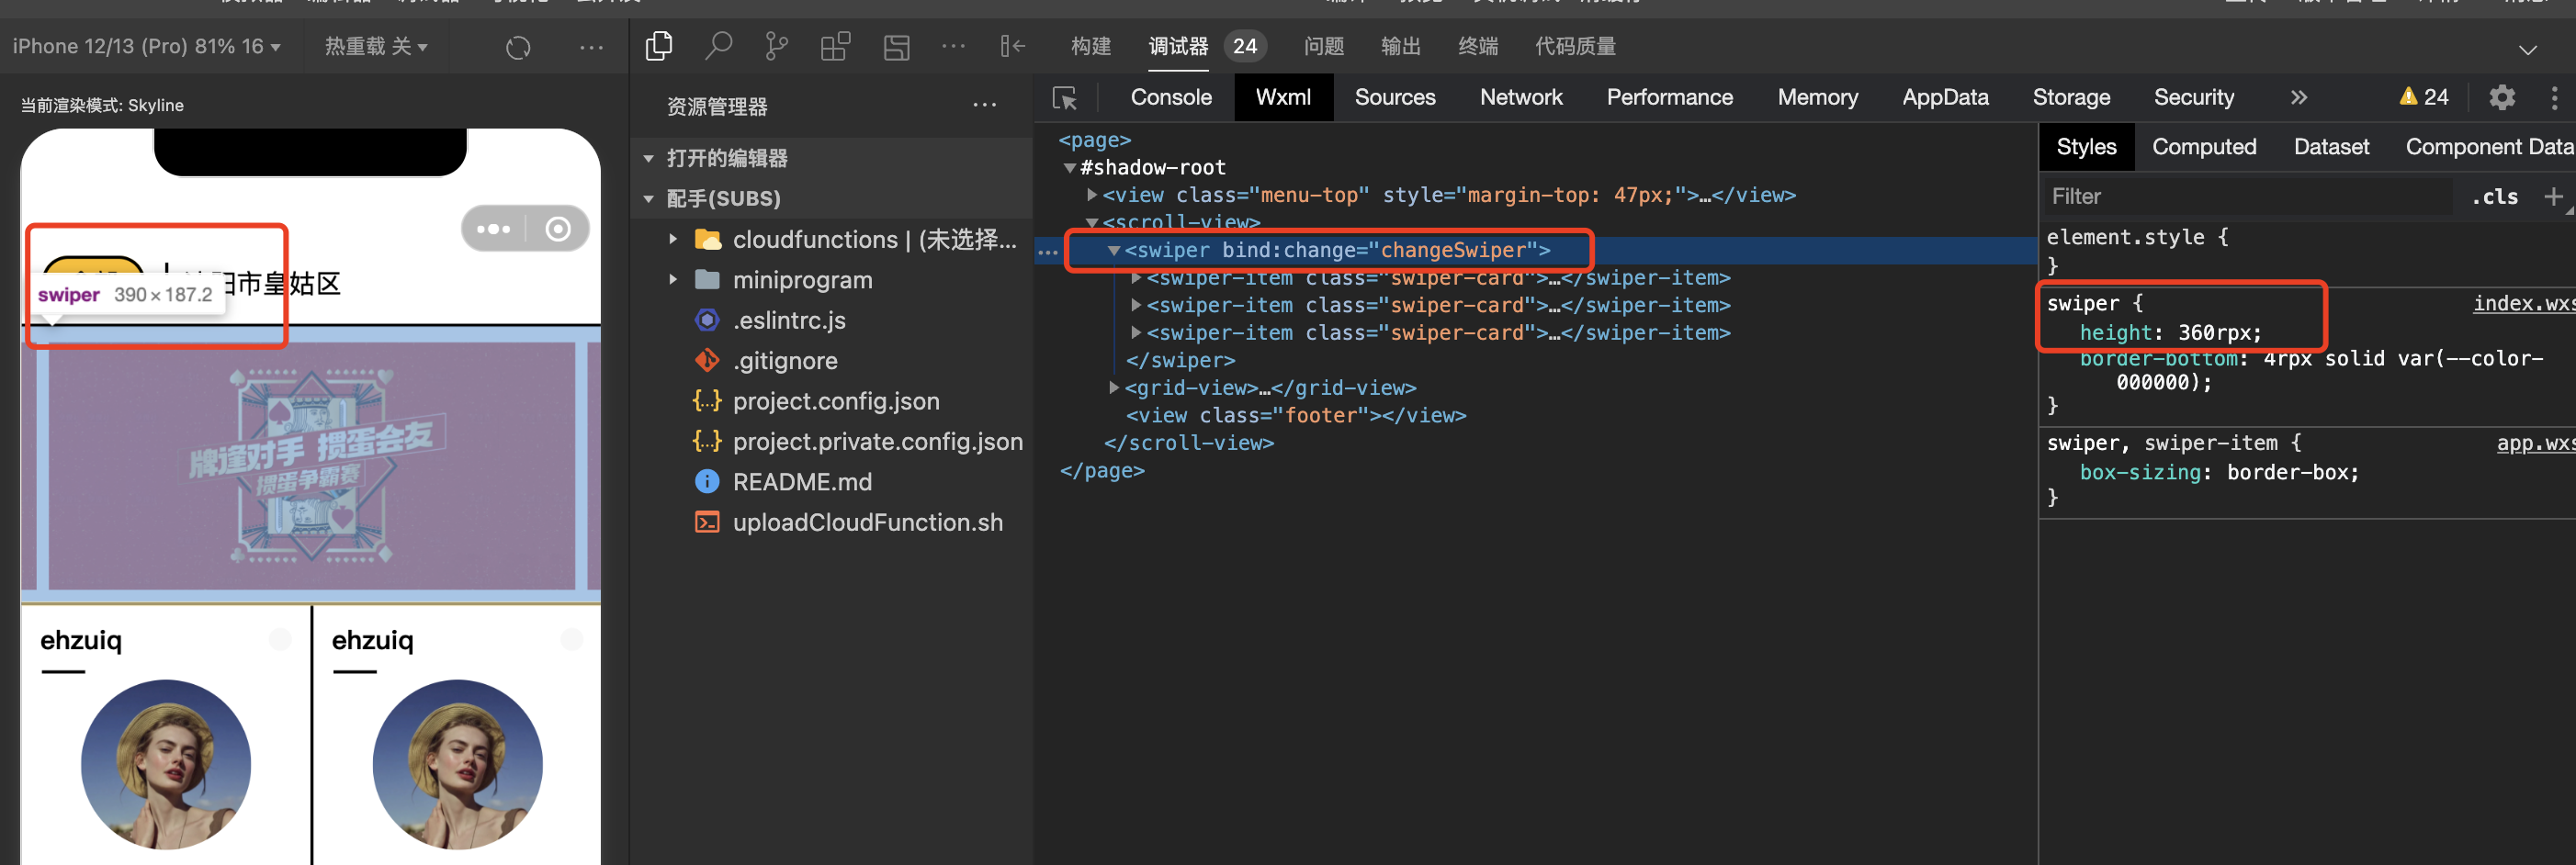Open the Performance tab
The image size is (2576, 865).
tap(1670, 97)
